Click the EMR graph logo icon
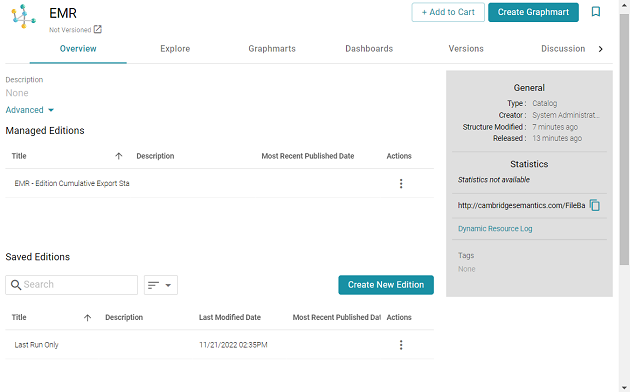This screenshot has width=630, height=392. pyautogui.click(x=23, y=16)
